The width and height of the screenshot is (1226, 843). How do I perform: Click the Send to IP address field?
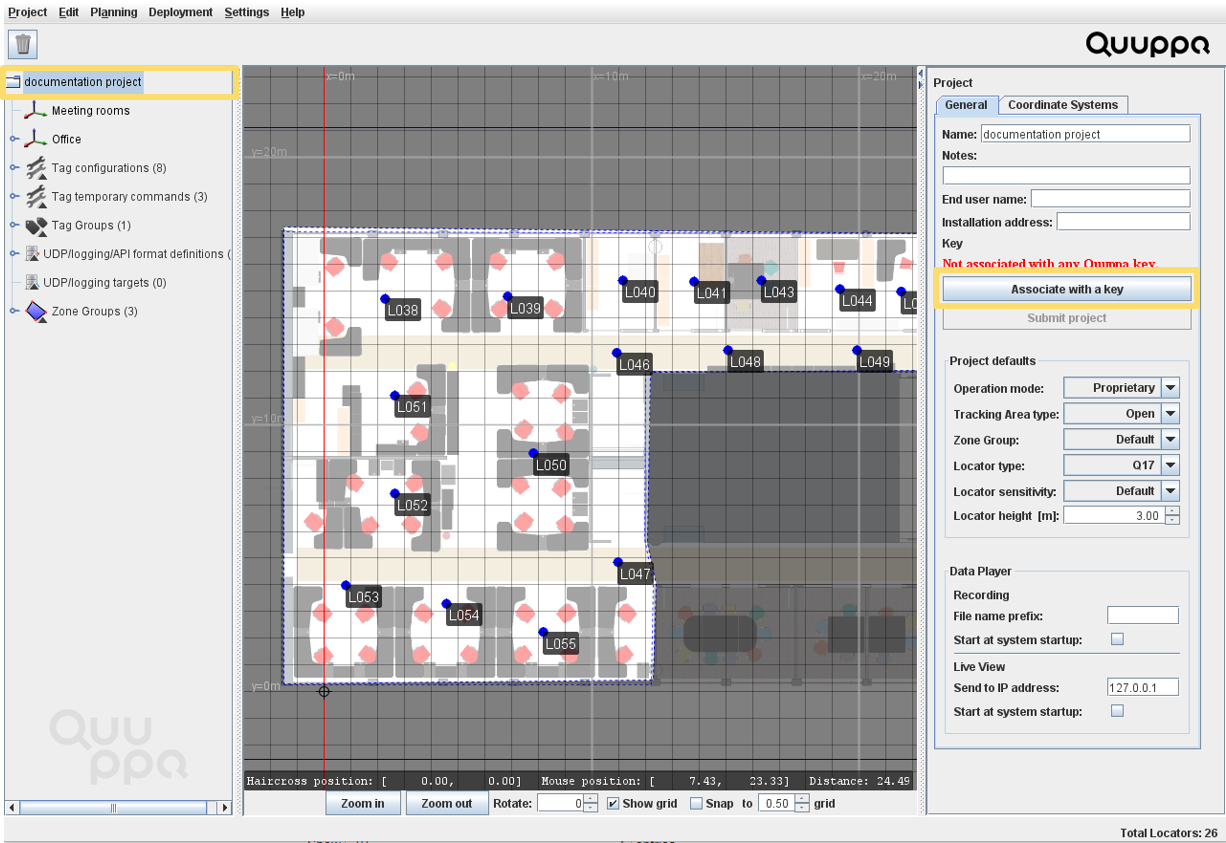click(1143, 688)
